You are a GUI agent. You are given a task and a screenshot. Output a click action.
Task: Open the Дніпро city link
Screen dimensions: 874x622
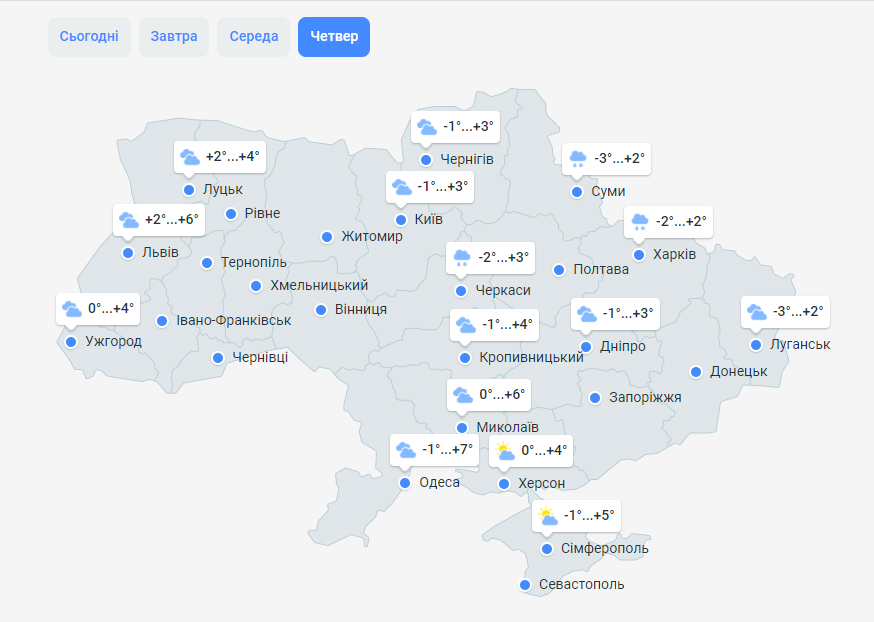(623, 347)
